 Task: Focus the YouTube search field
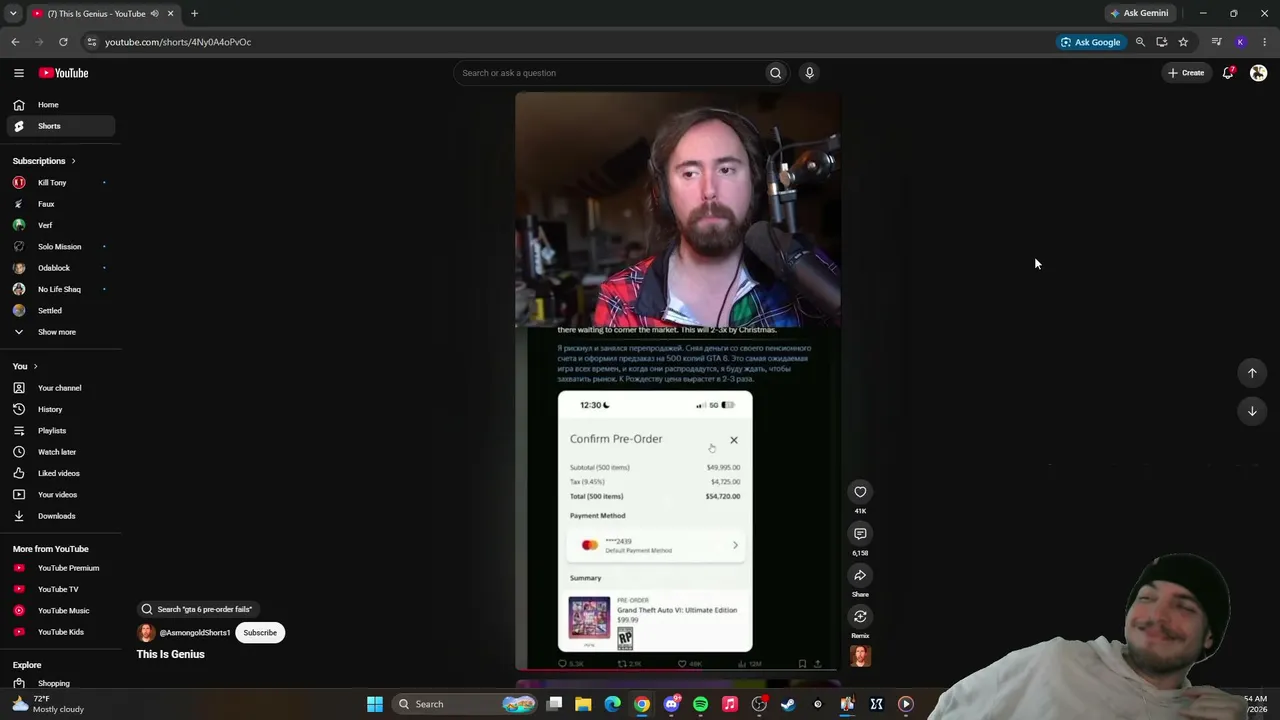(609, 73)
